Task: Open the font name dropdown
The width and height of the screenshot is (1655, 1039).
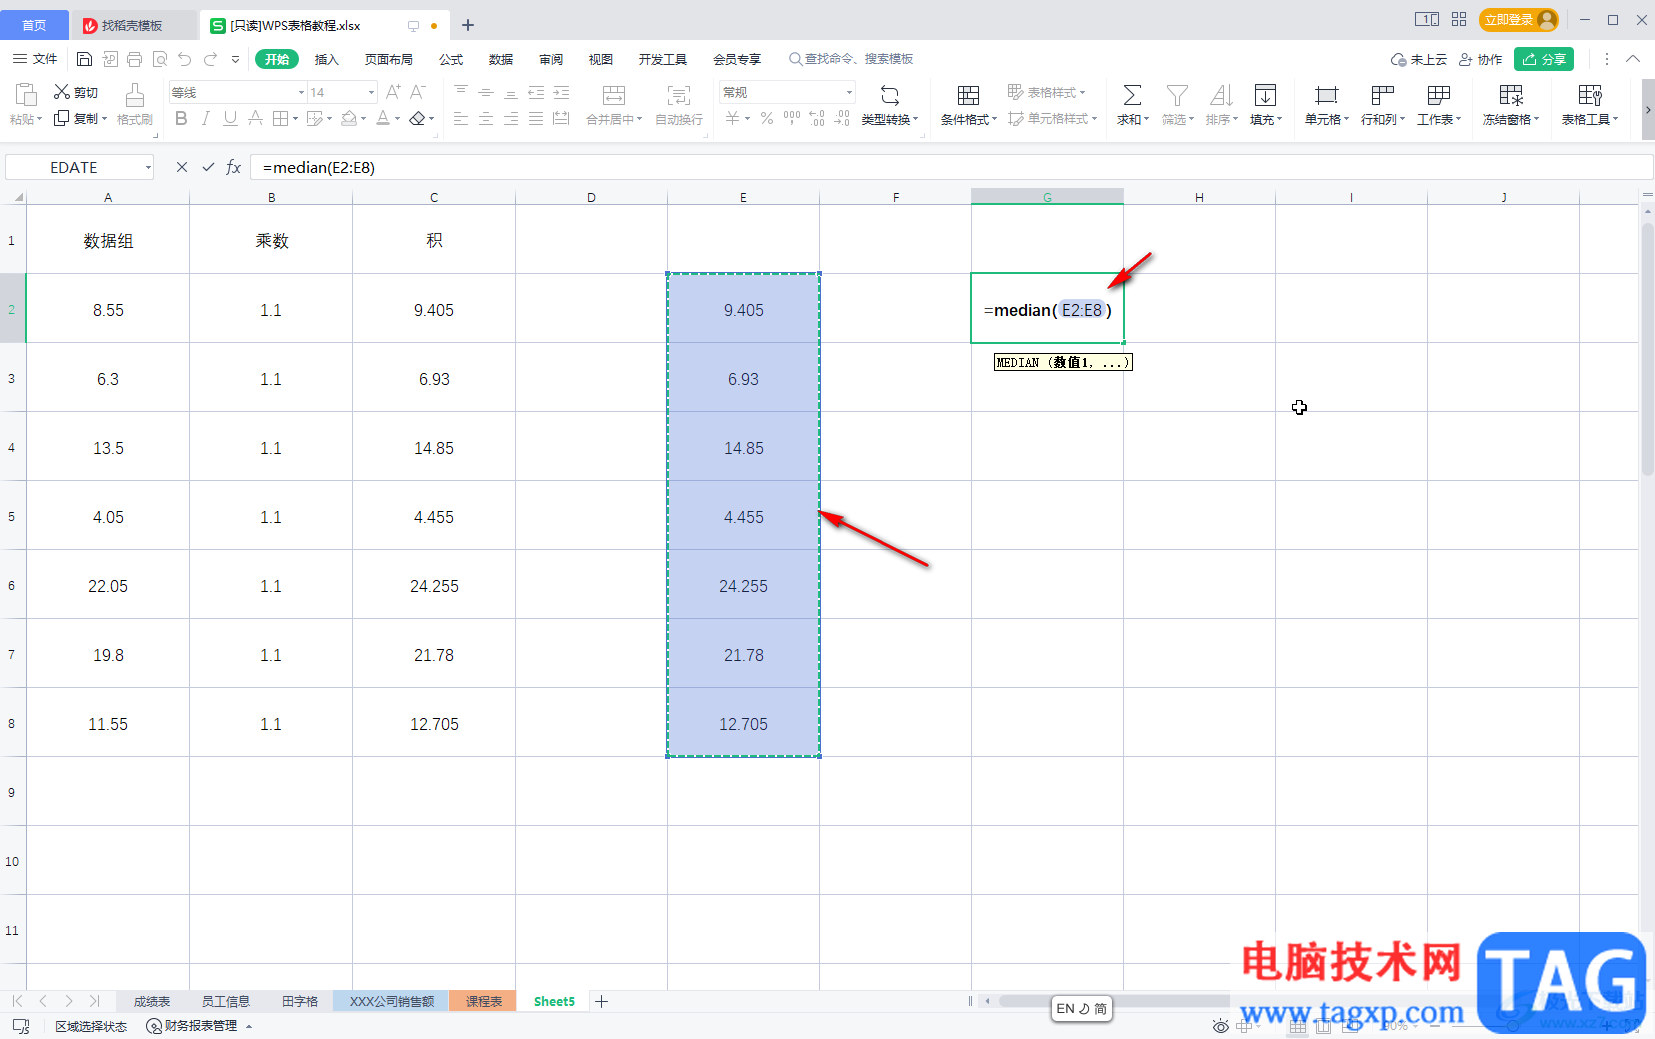Action: point(301,92)
